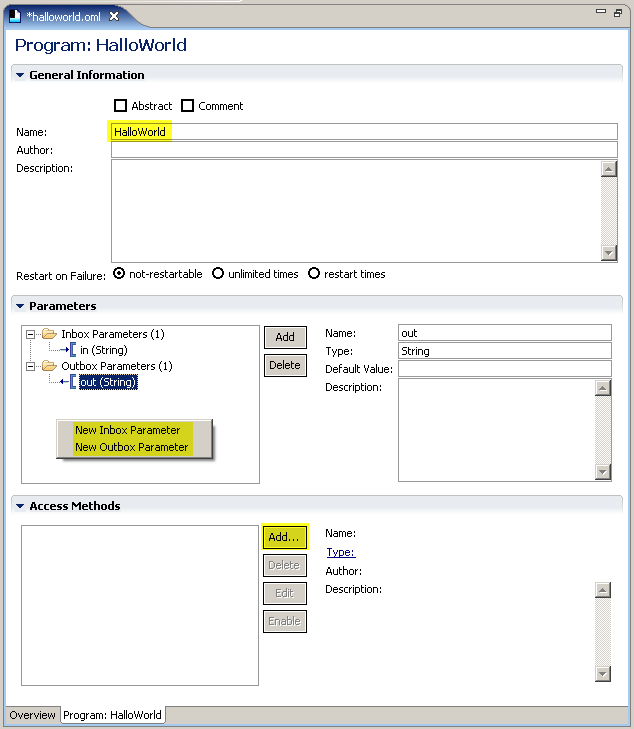Select restart times radio option
This screenshot has height=729, width=634.
pyautogui.click(x=314, y=273)
